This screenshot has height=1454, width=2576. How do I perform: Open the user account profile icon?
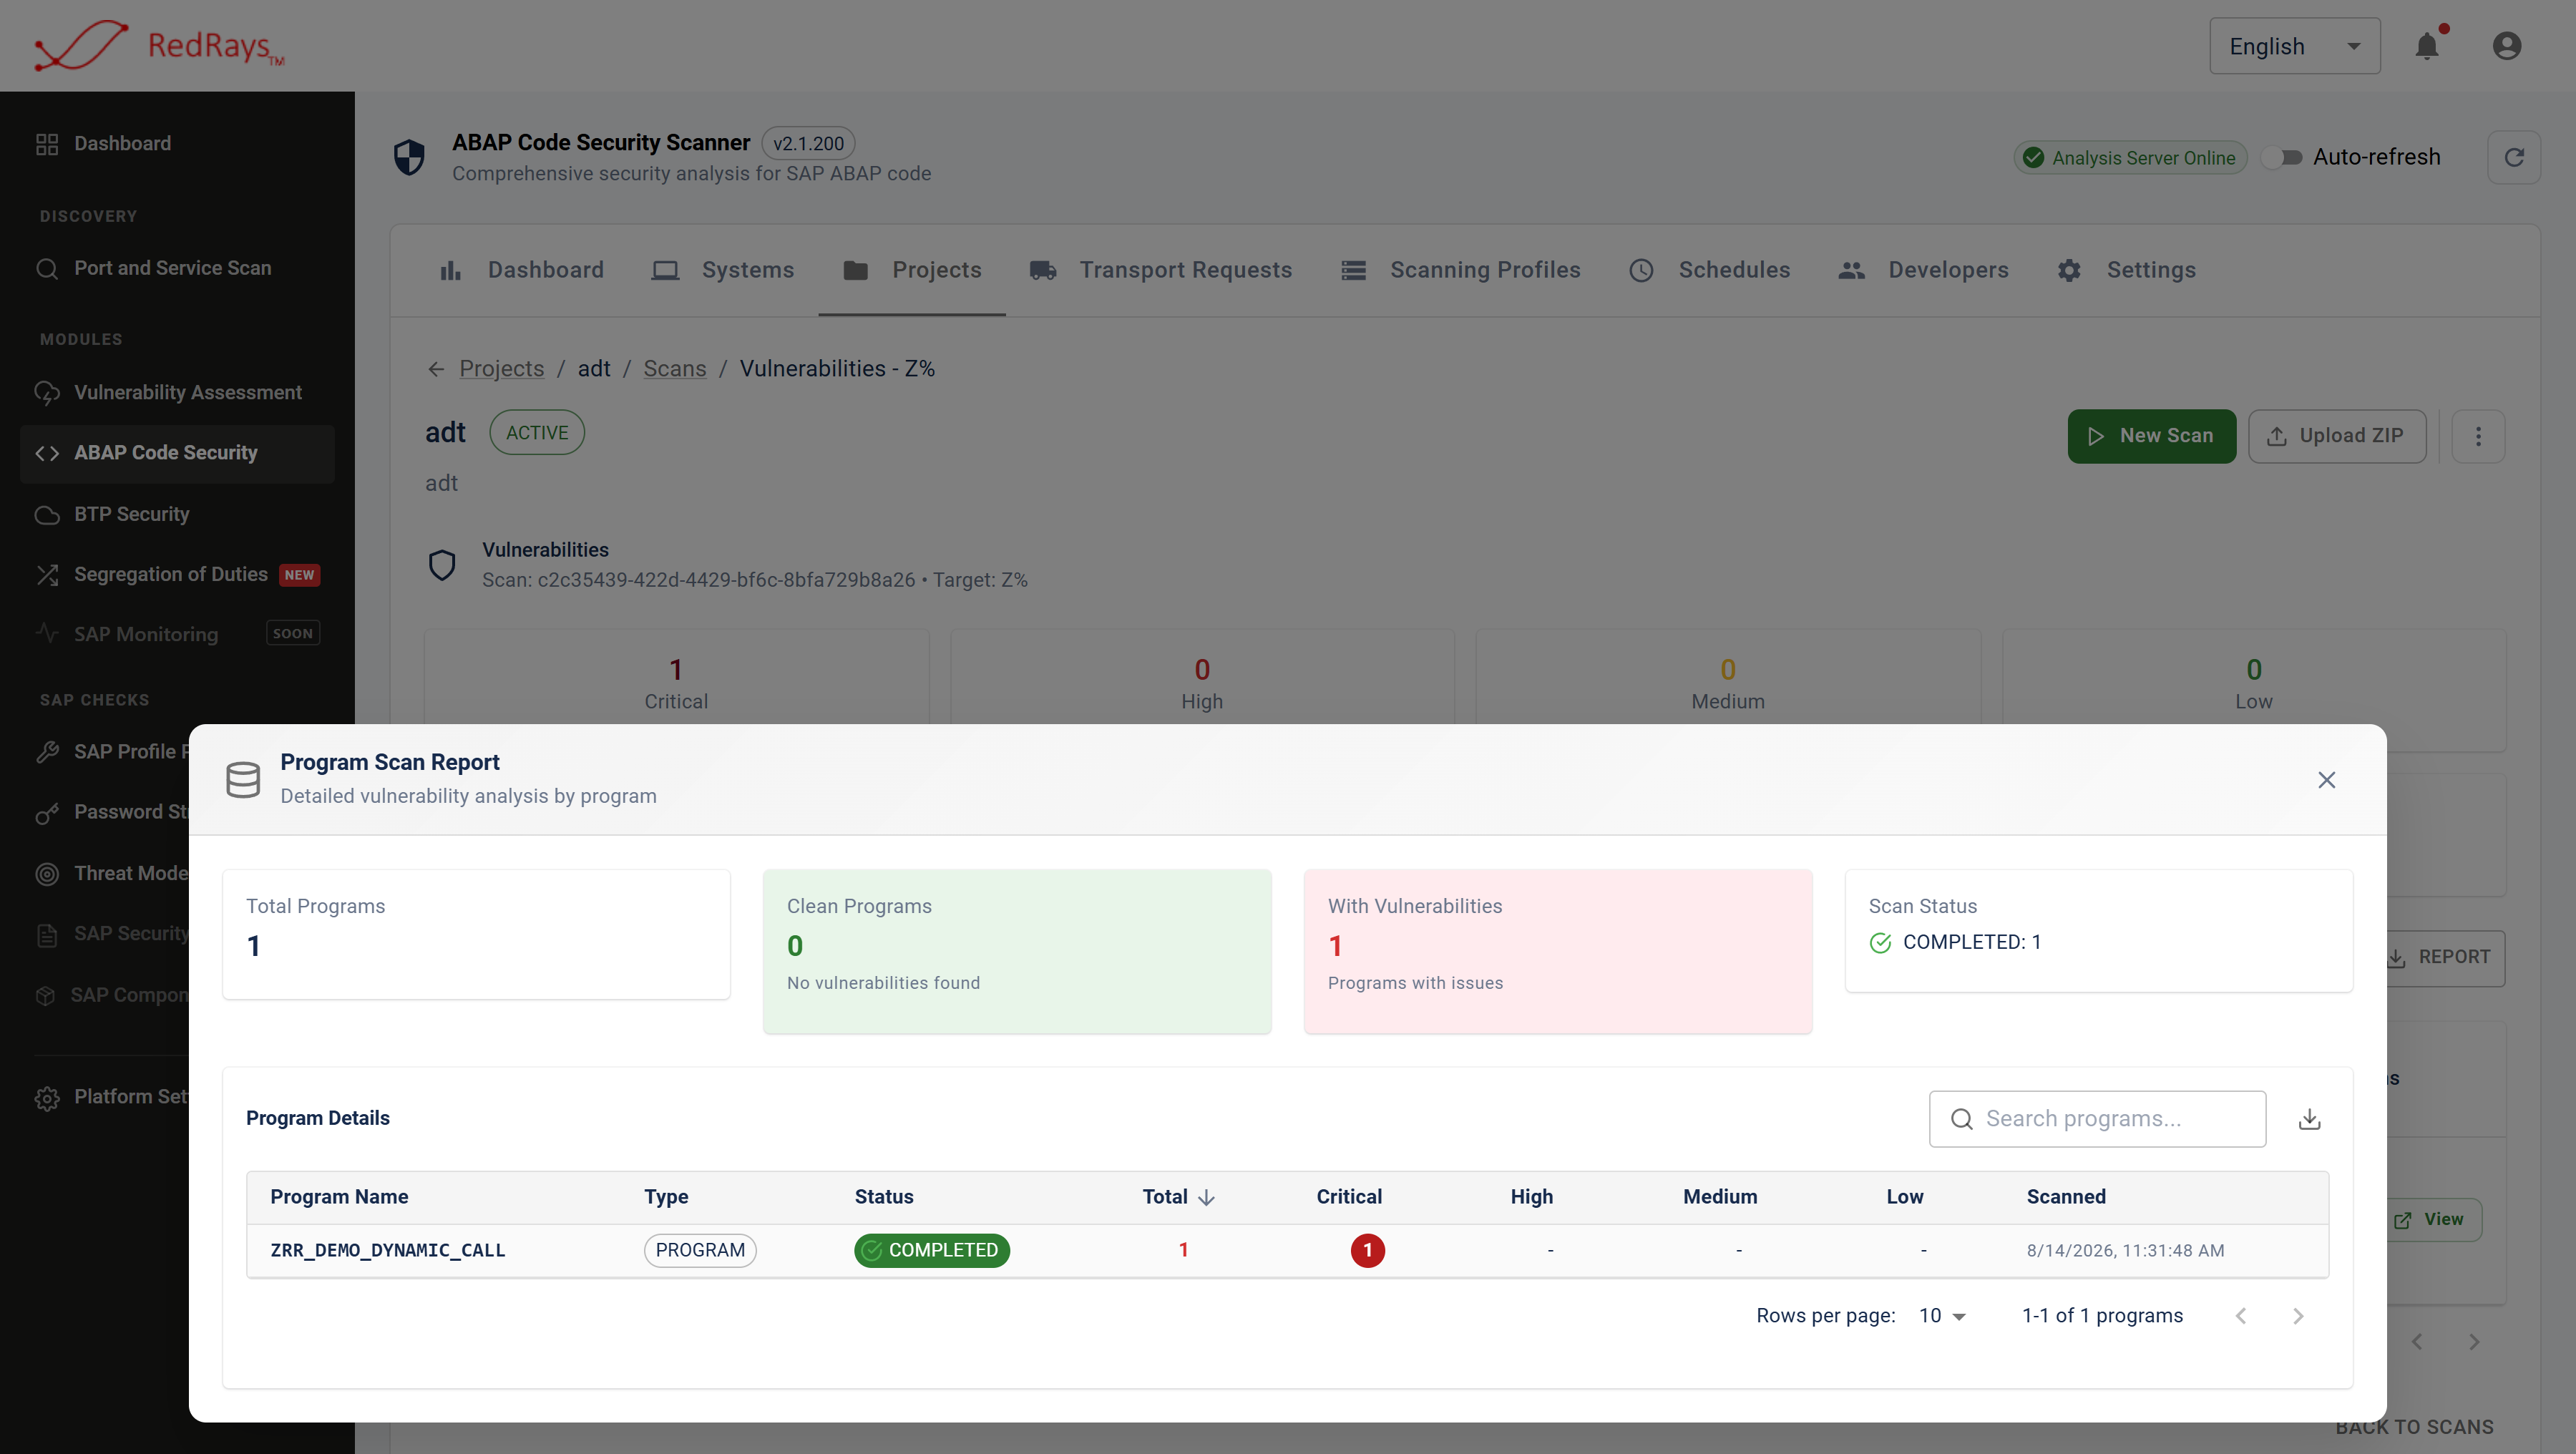coord(2506,46)
